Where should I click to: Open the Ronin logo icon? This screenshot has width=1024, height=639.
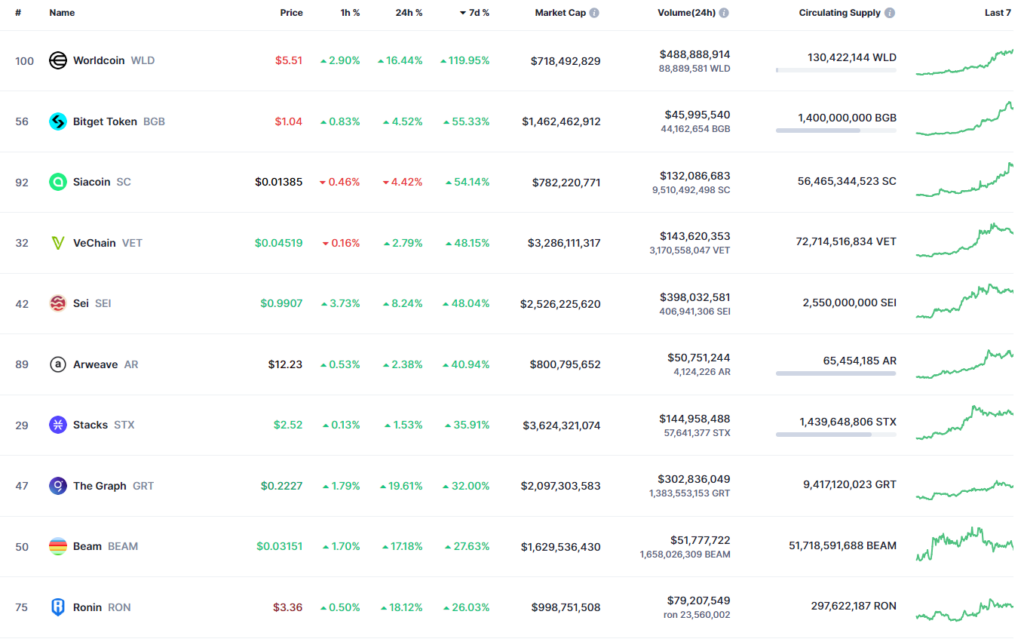click(x=57, y=607)
